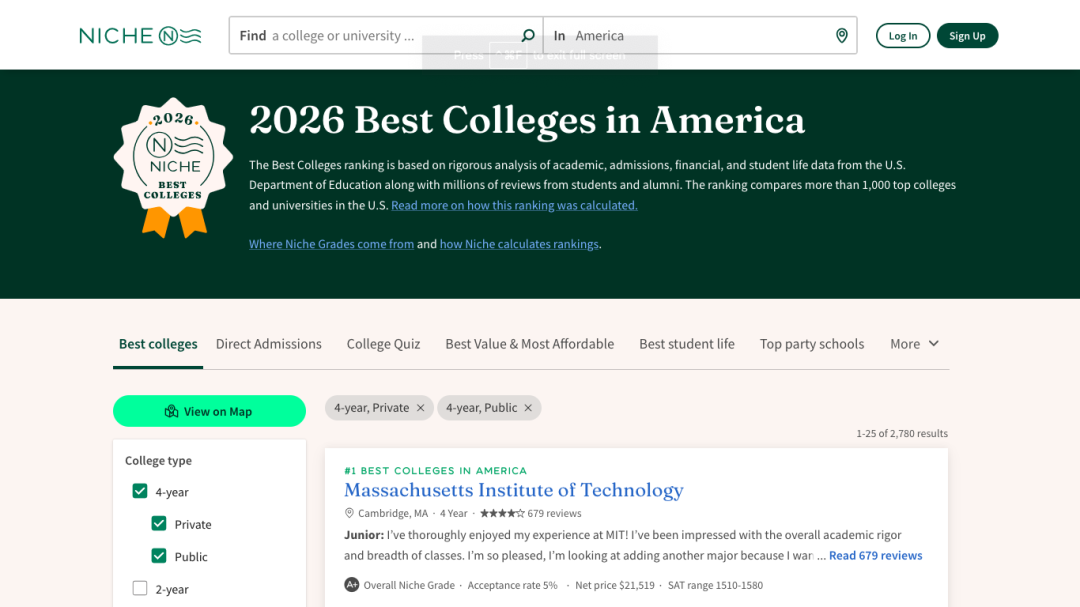
Task: Open the College Quiz tab
Action: tap(383, 344)
